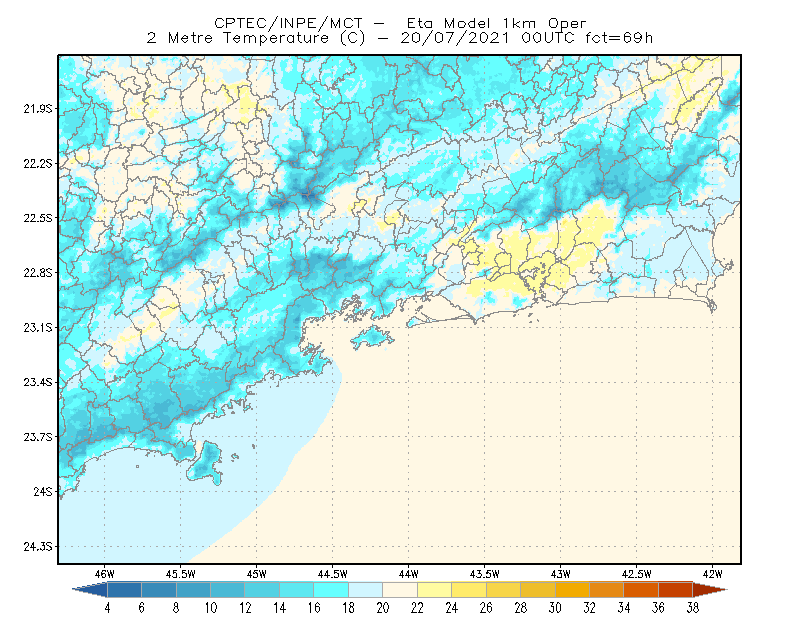Screen dimensions: 800x618
Task: Click the 46W longitude axis label
Action: click(x=105, y=574)
